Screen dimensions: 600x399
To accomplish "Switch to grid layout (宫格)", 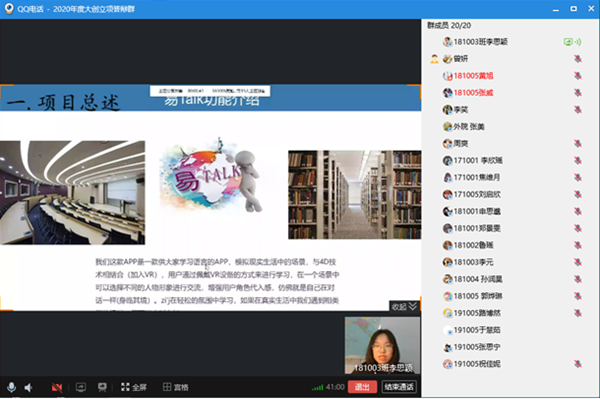I will (x=176, y=387).
